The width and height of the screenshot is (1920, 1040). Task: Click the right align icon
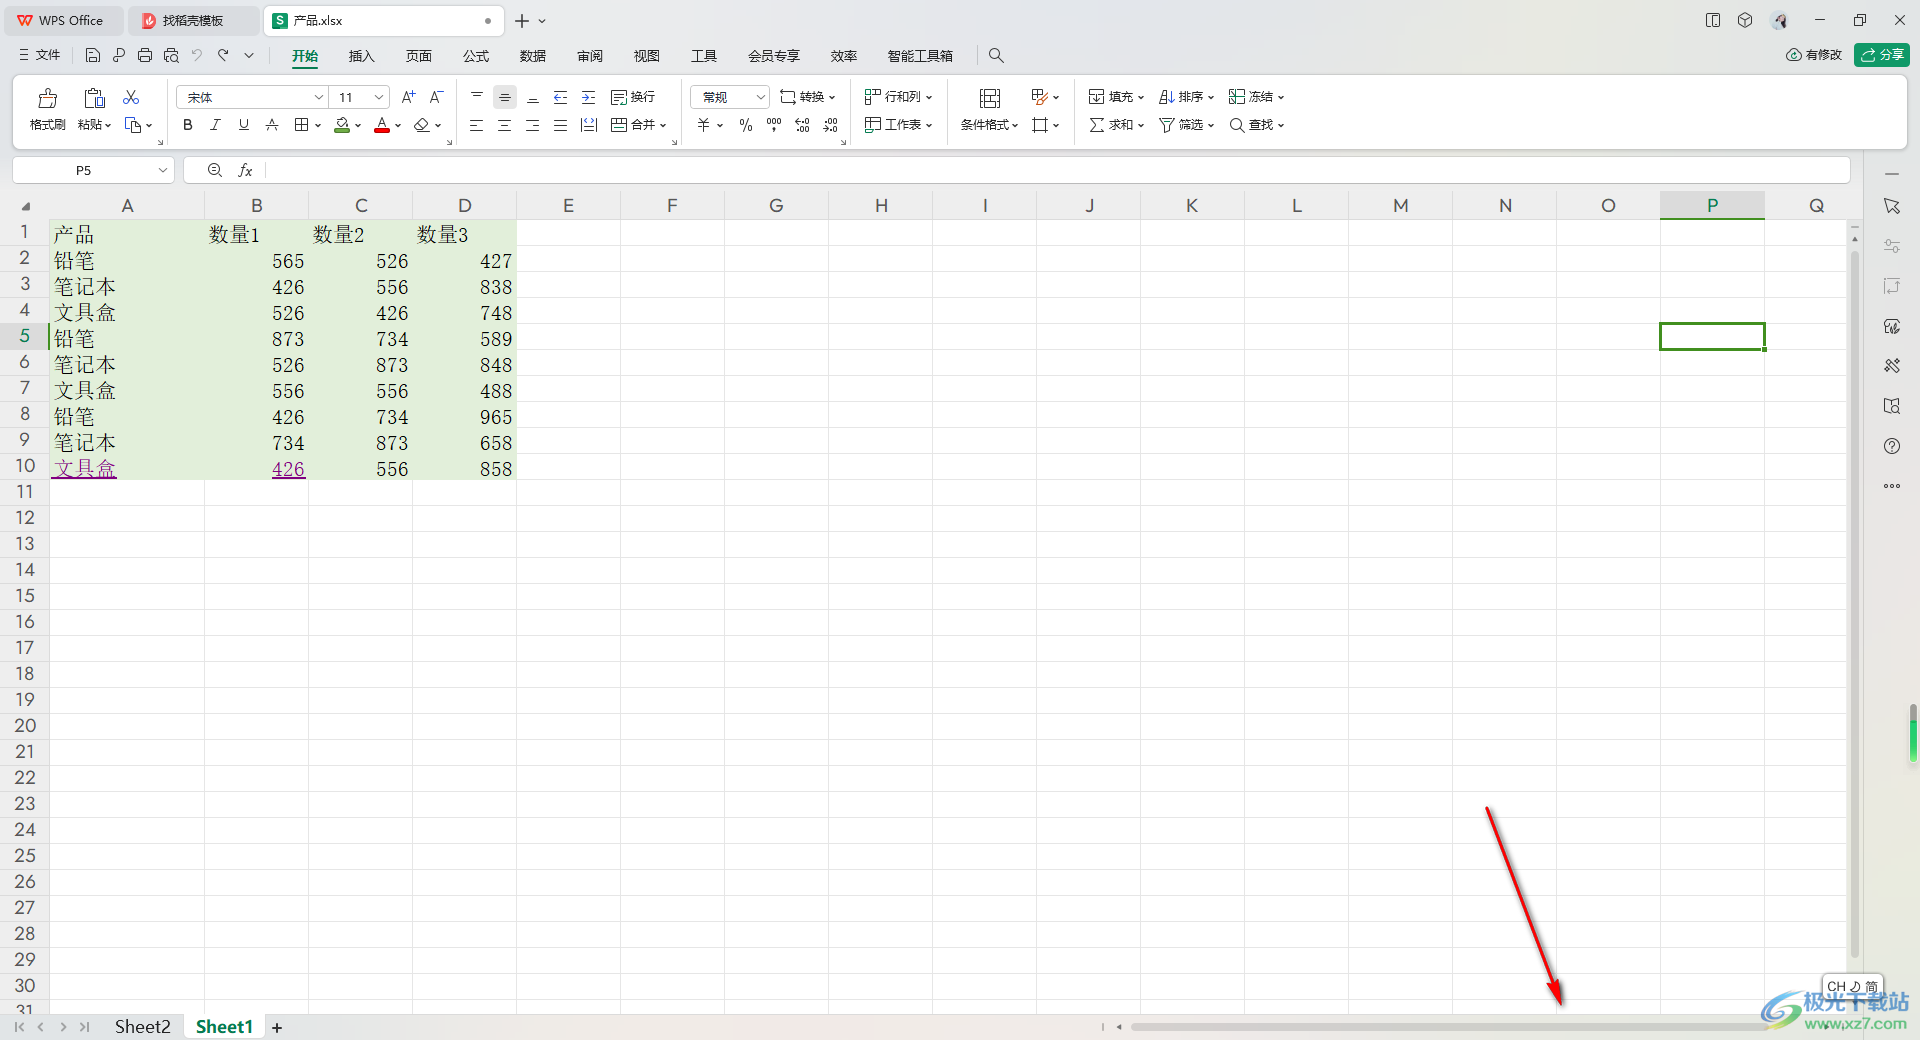pos(533,125)
